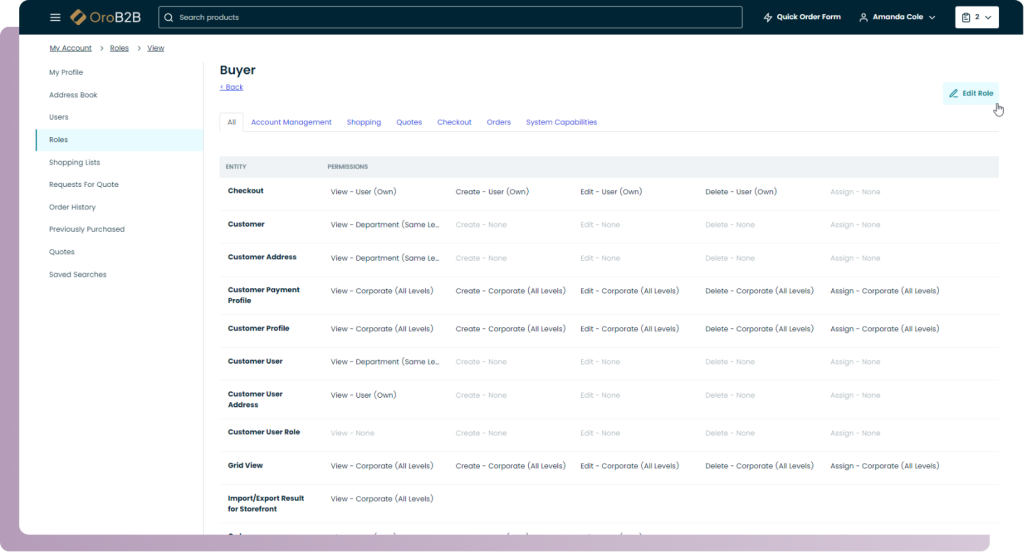Click the shopping list clipboard icon

pyautogui.click(x=967, y=18)
